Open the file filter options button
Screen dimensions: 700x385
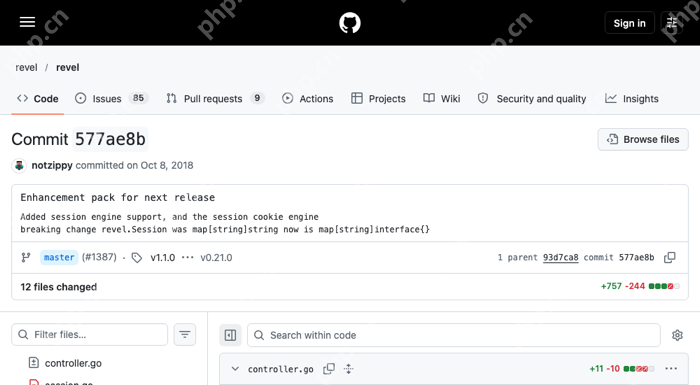pyautogui.click(x=185, y=335)
